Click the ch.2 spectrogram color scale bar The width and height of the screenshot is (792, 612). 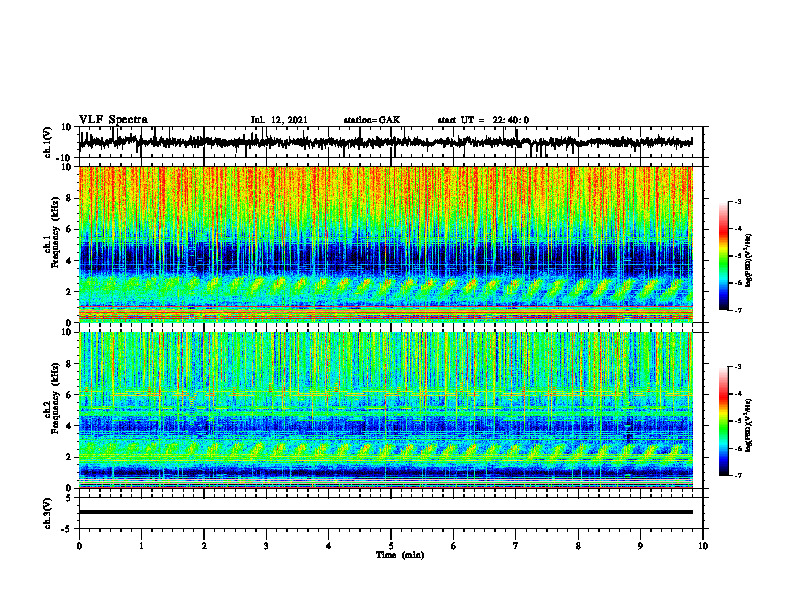[724, 421]
